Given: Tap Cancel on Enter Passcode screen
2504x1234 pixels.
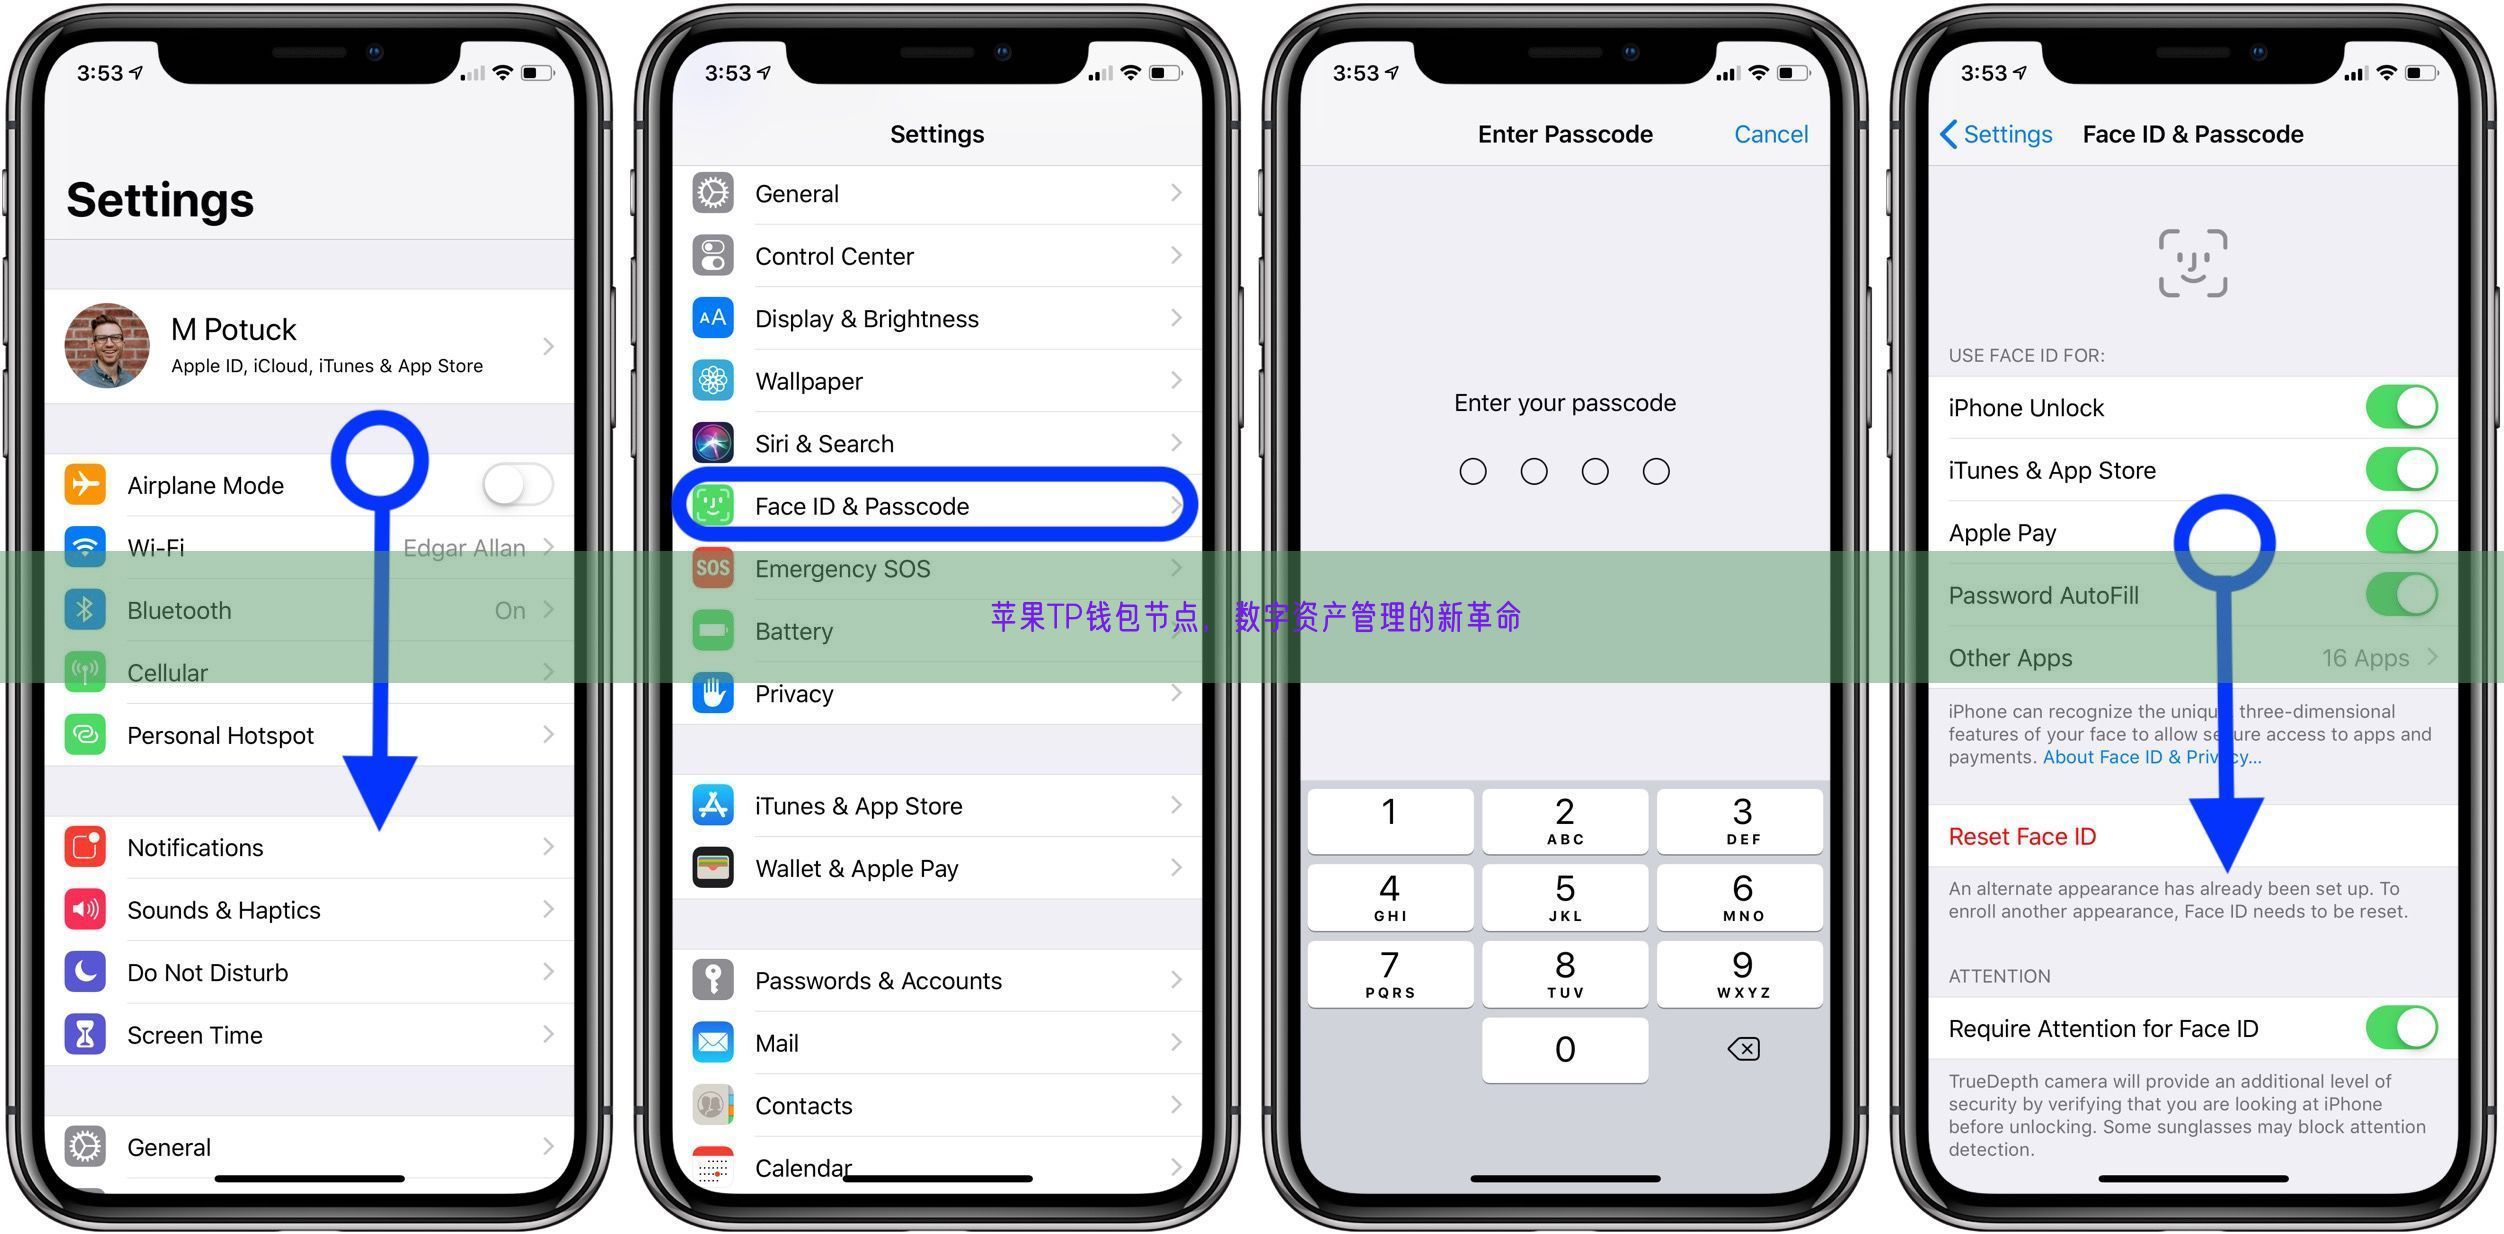Looking at the screenshot, I should coord(1774,134).
